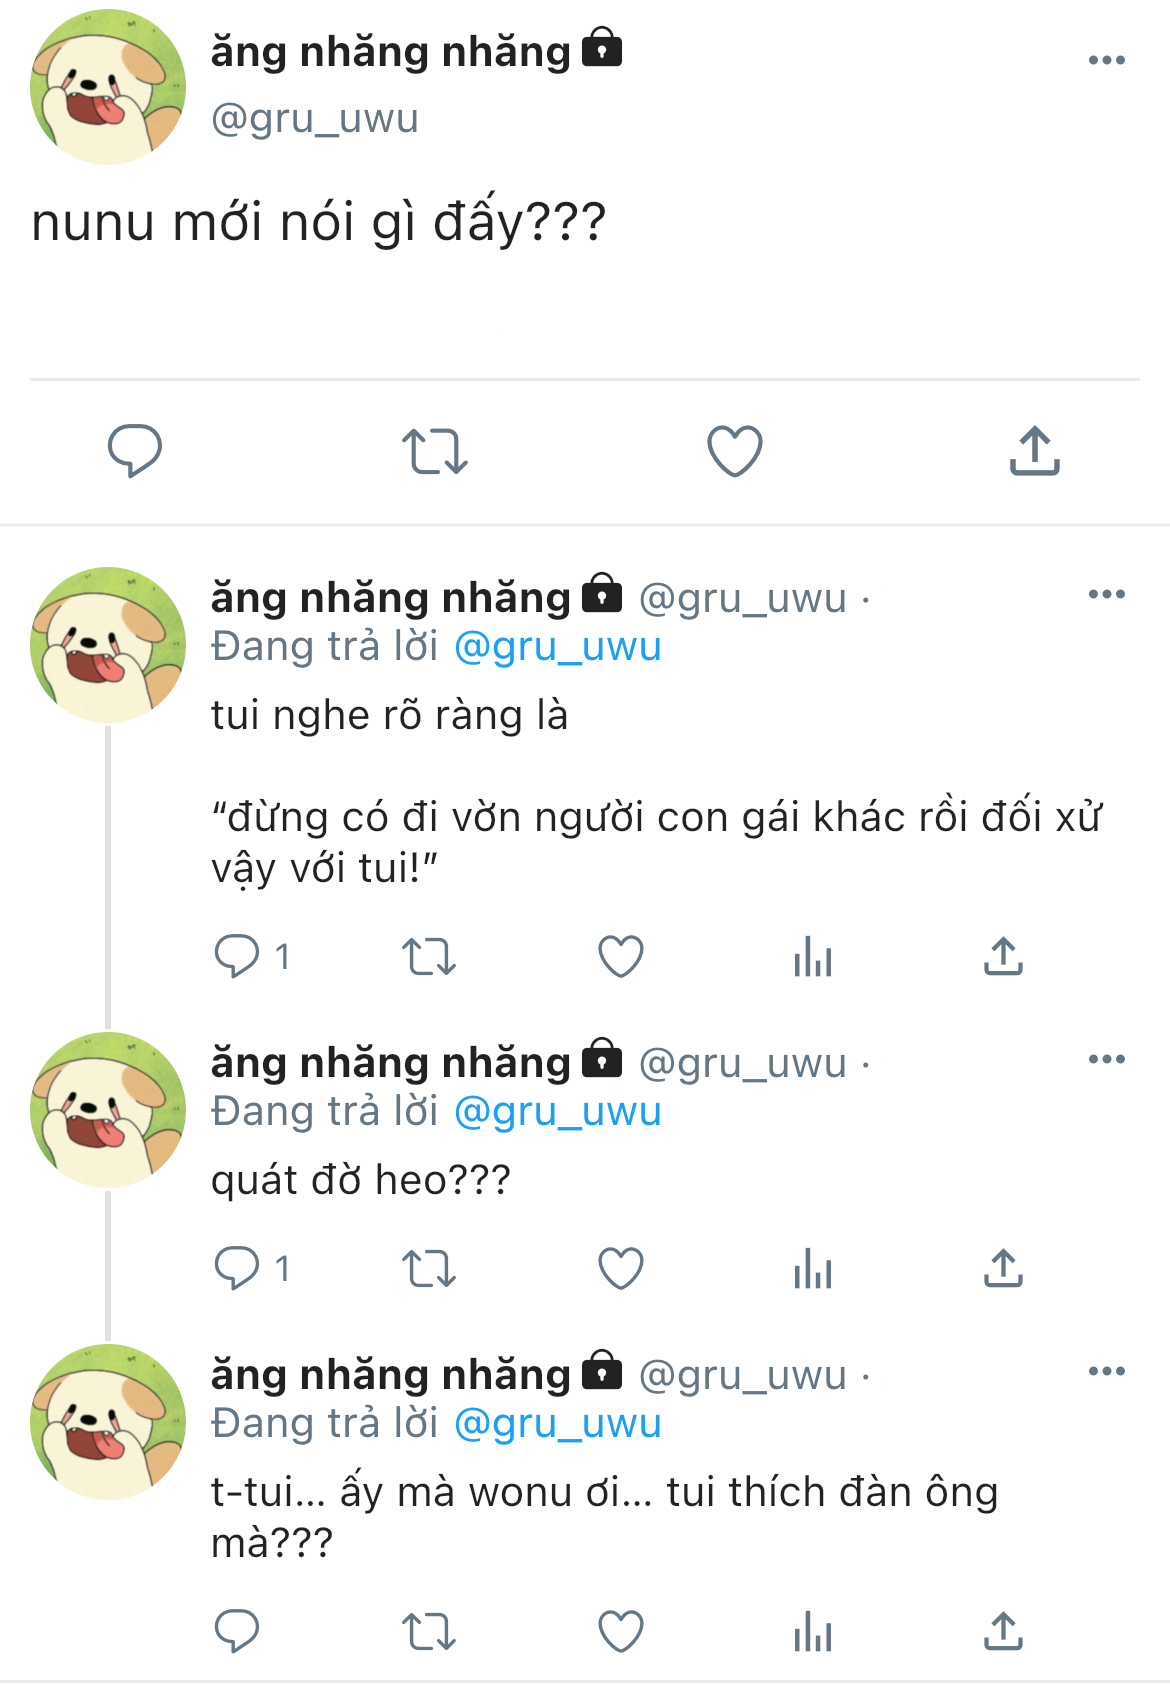
Task: View analytics for "tui nghe rõ ràng là" tweet
Action: pos(812,956)
